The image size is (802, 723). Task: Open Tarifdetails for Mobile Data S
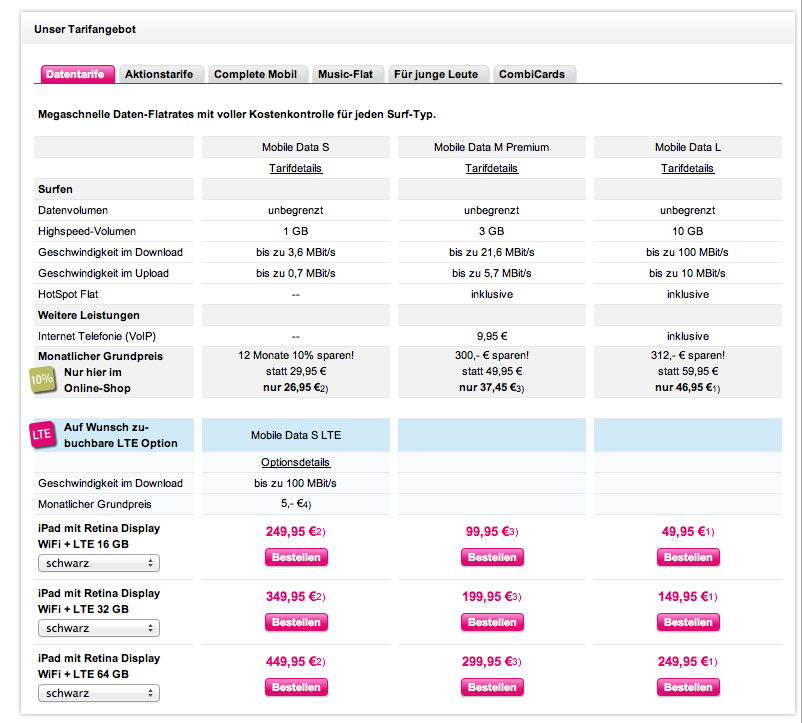pyautogui.click(x=295, y=168)
